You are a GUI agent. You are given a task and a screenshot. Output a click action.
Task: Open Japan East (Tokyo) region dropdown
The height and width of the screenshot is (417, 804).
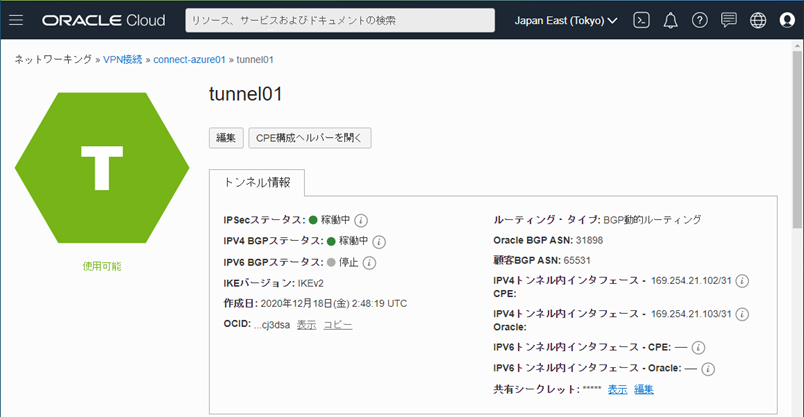click(566, 21)
